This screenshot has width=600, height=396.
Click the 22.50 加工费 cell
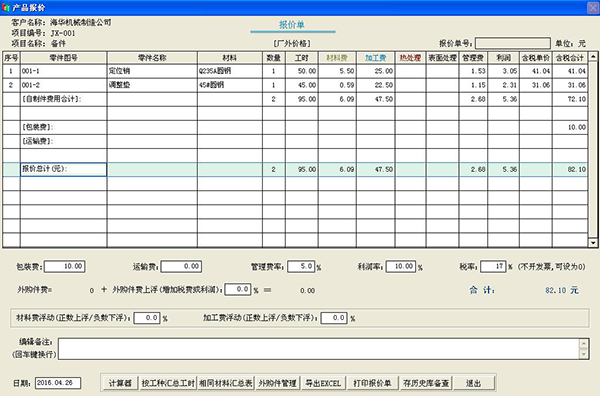point(376,85)
